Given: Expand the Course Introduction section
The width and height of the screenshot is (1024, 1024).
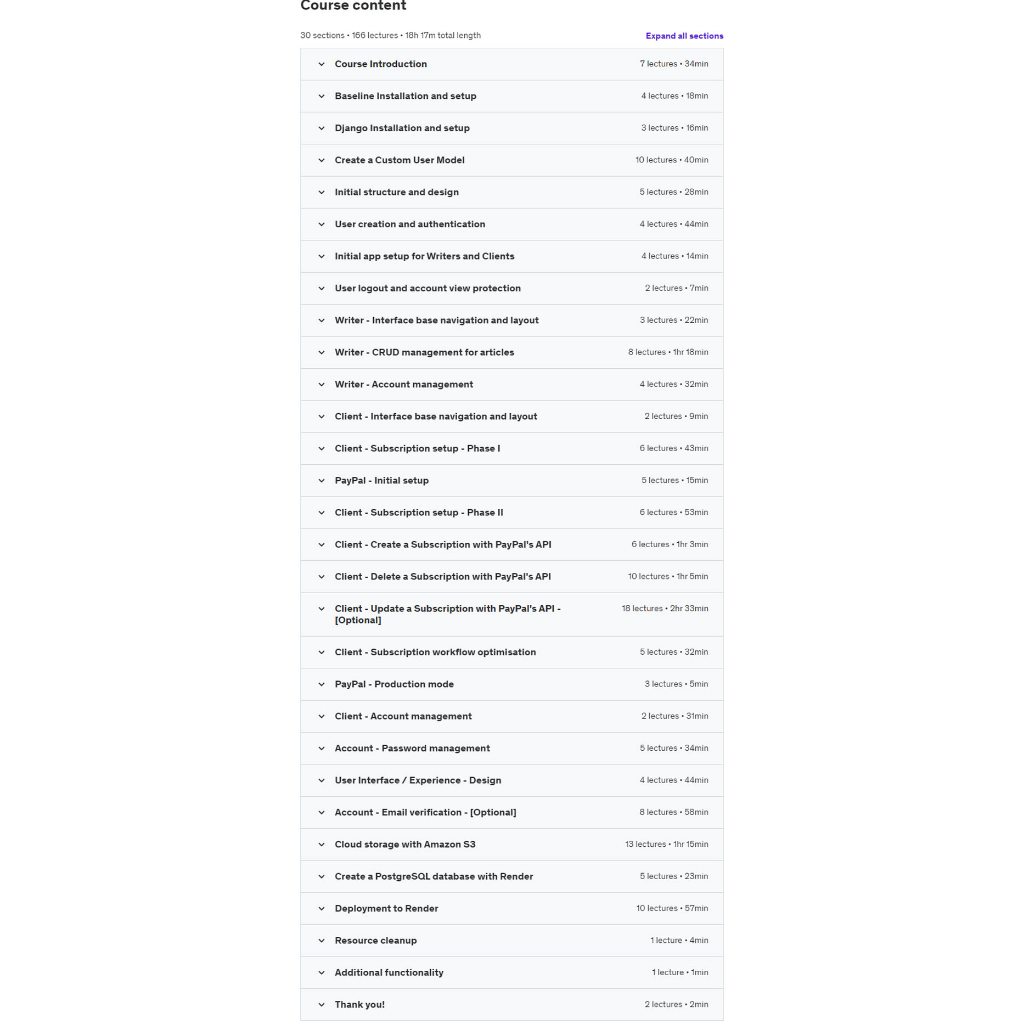Looking at the screenshot, I should click(x=380, y=64).
